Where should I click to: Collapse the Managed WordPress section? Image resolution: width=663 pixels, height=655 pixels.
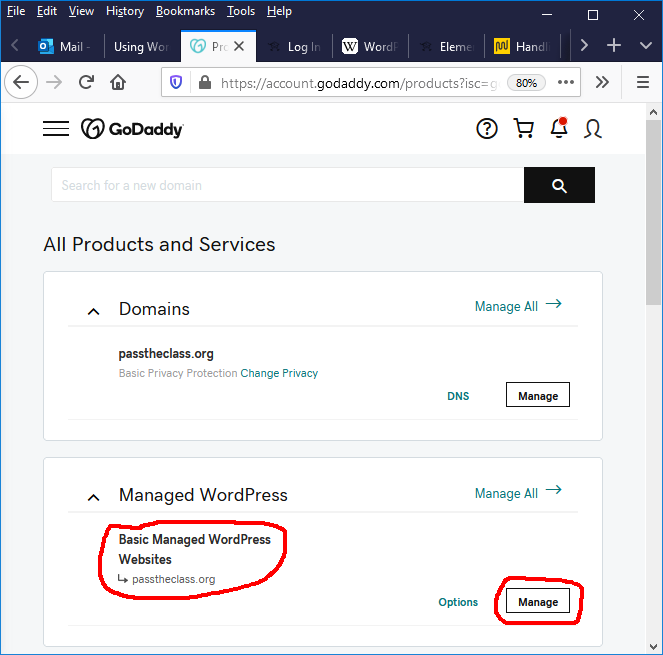click(94, 497)
